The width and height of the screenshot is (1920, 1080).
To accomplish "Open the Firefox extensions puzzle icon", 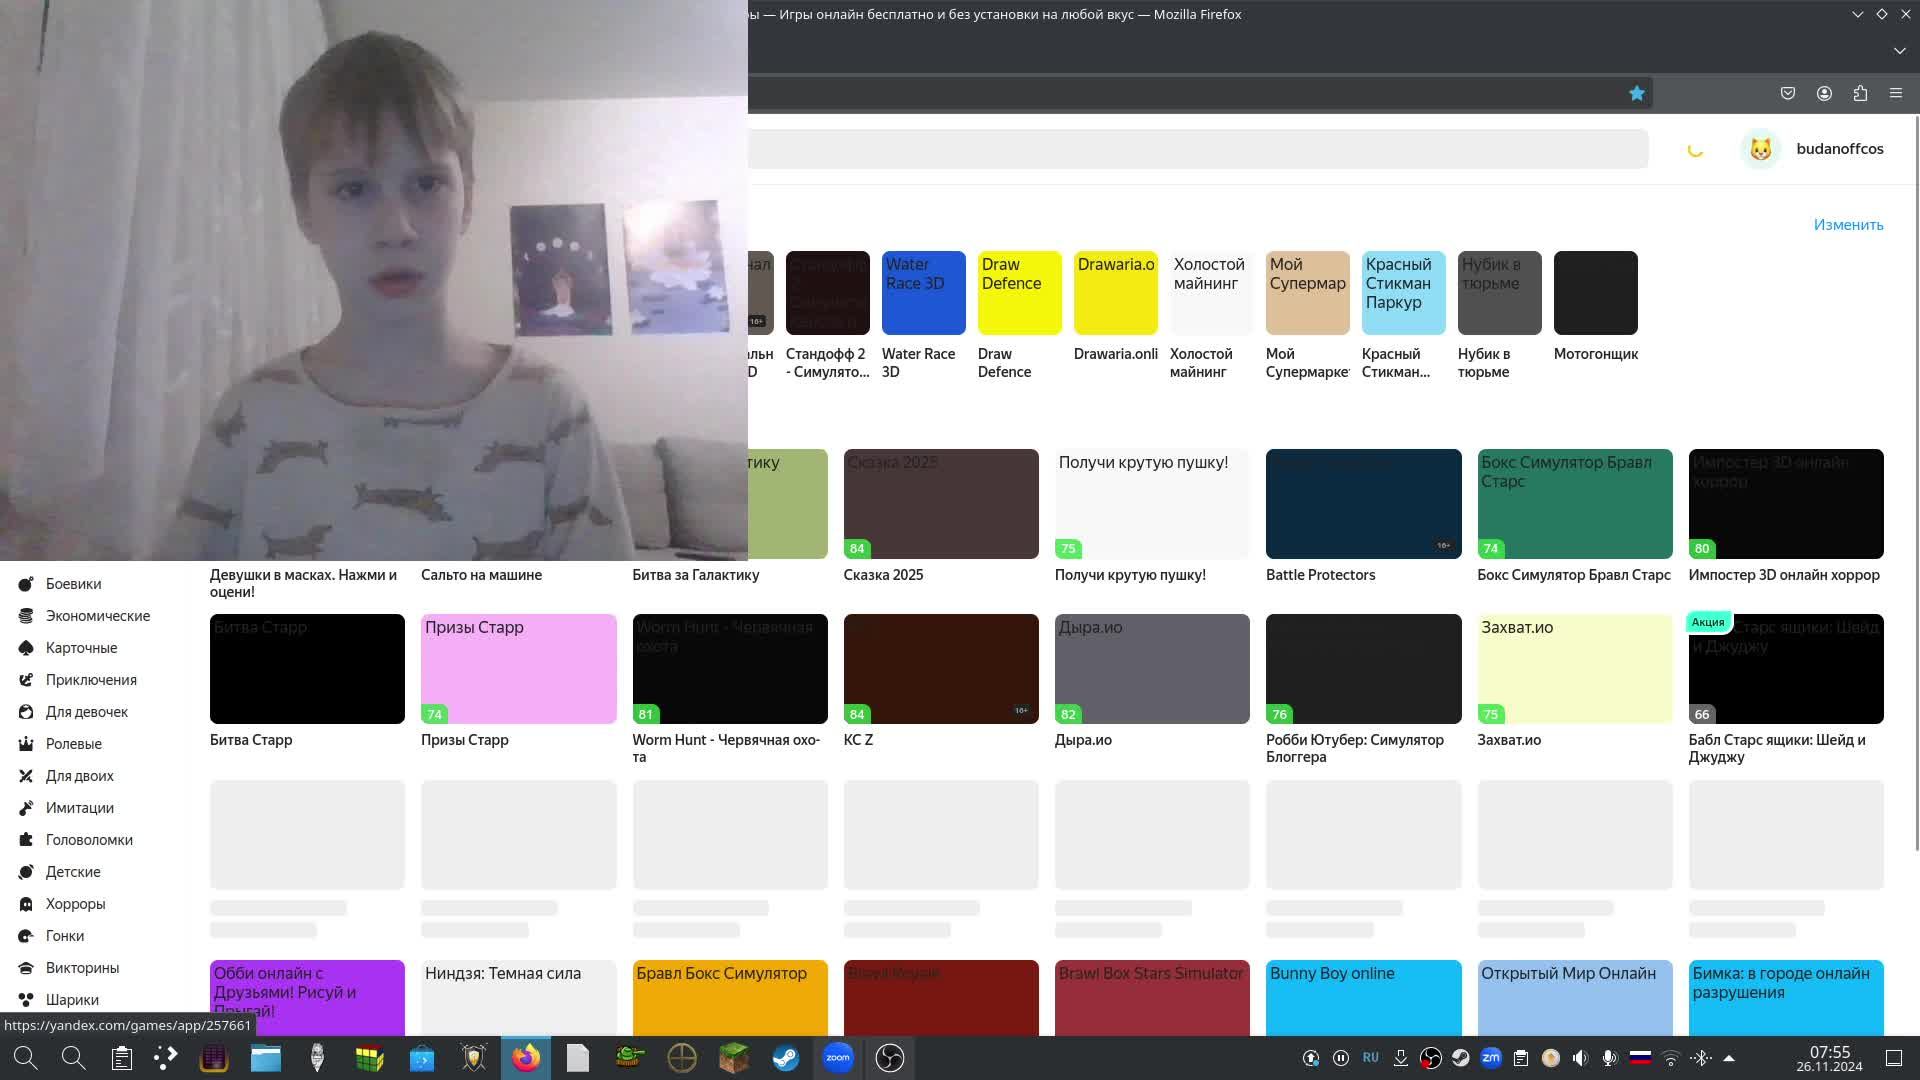I will click(x=1860, y=93).
